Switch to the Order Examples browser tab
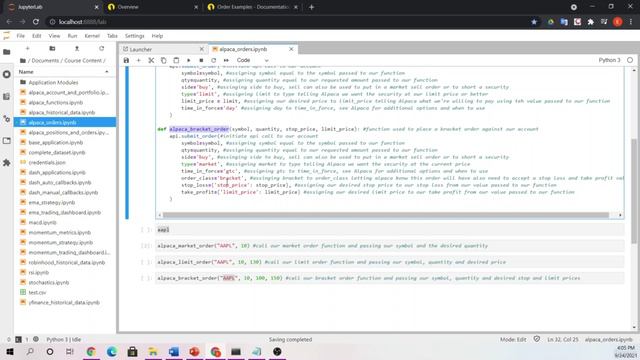 click(252, 7)
